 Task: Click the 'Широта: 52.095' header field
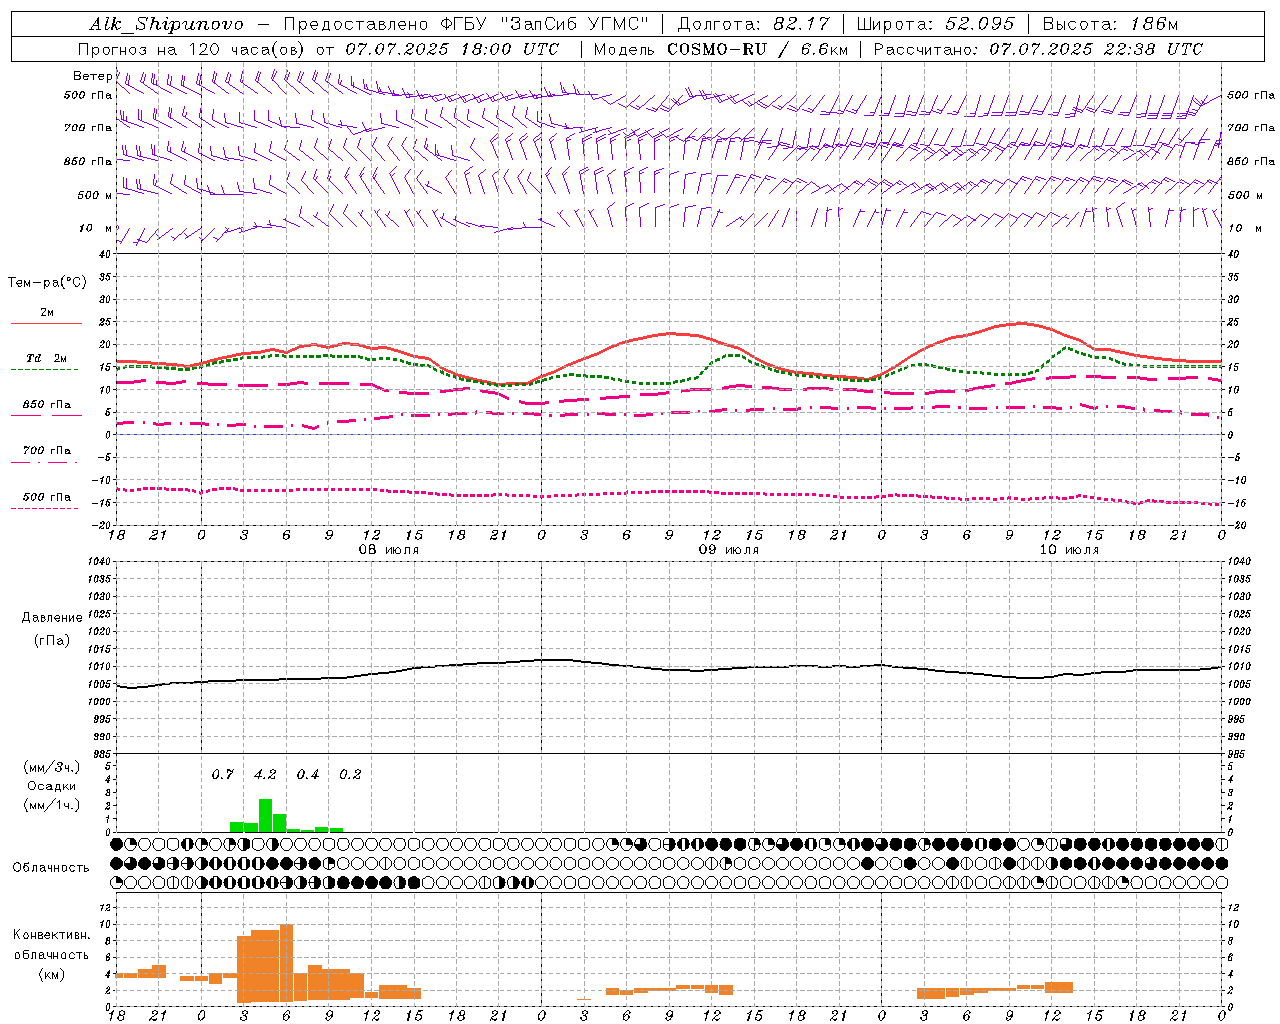click(937, 24)
